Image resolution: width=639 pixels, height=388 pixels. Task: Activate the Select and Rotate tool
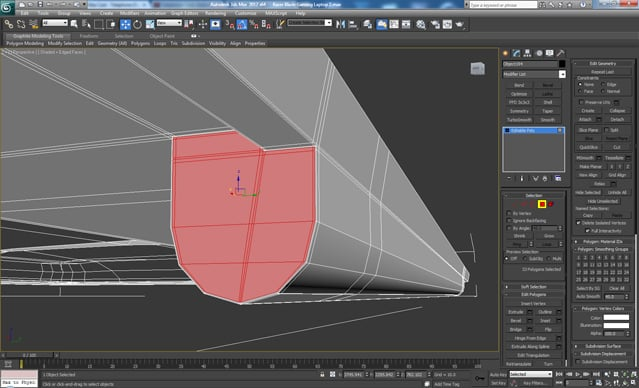[137, 24]
